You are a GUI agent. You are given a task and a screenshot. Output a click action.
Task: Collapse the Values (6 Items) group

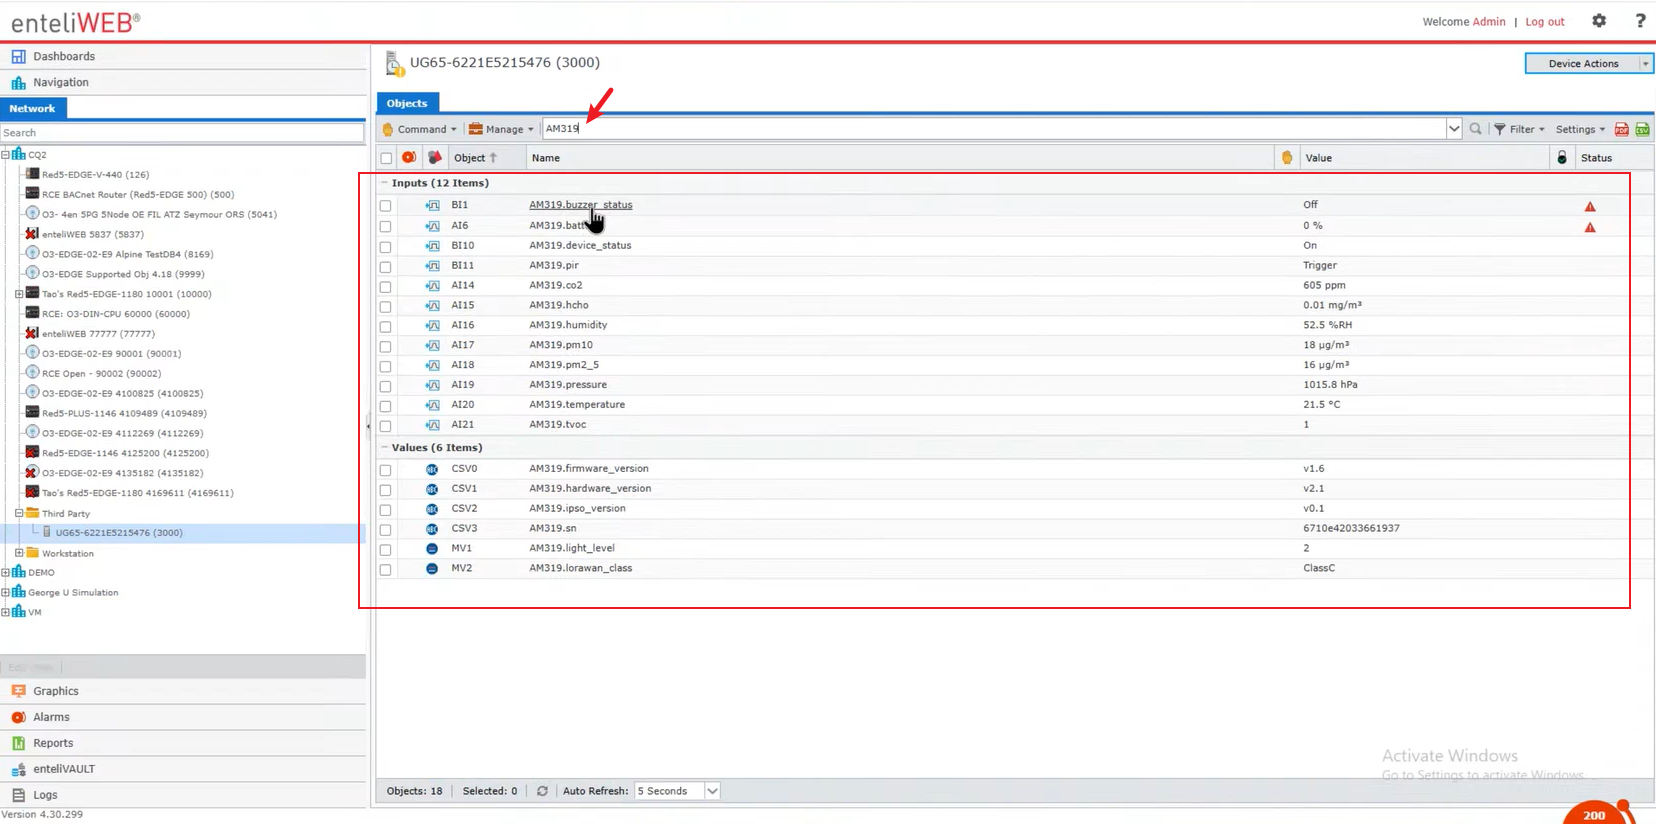tap(384, 448)
